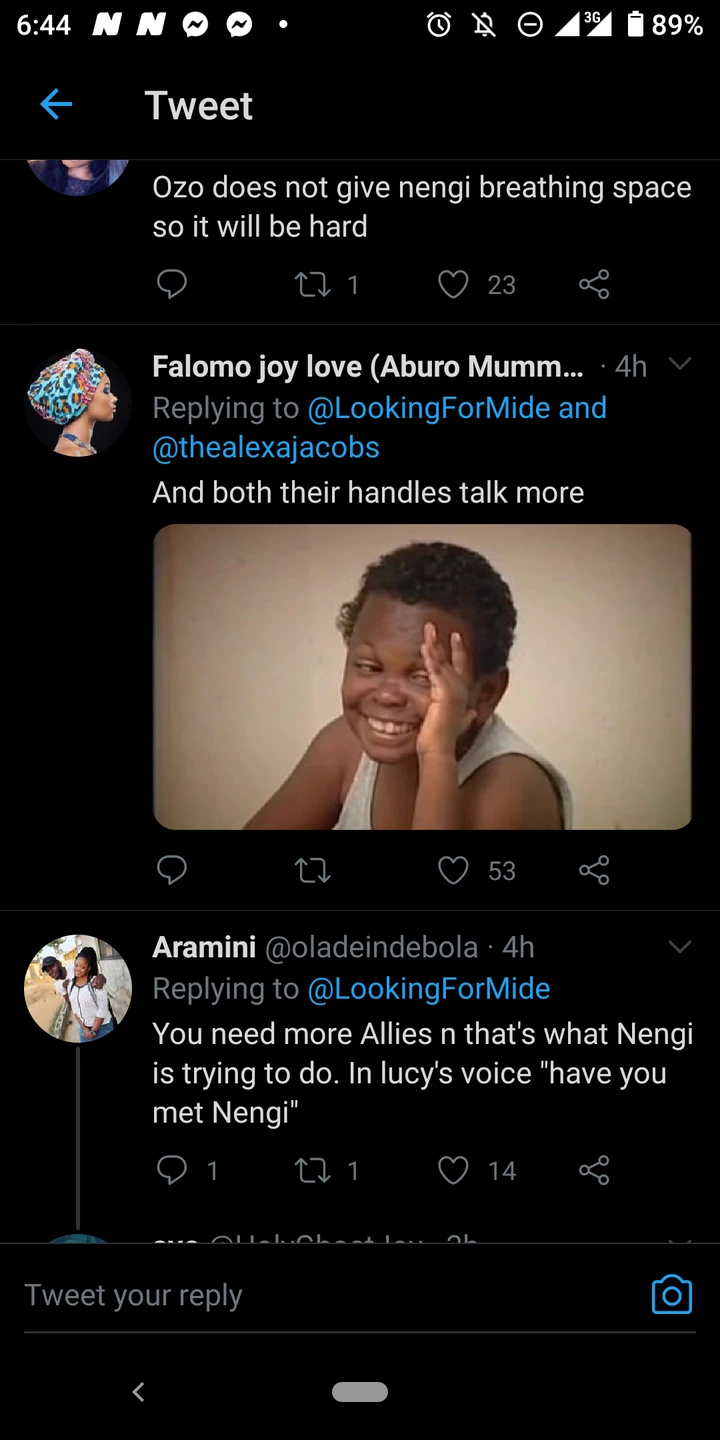Retweet Falomo joy love's tweet

point(313,871)
